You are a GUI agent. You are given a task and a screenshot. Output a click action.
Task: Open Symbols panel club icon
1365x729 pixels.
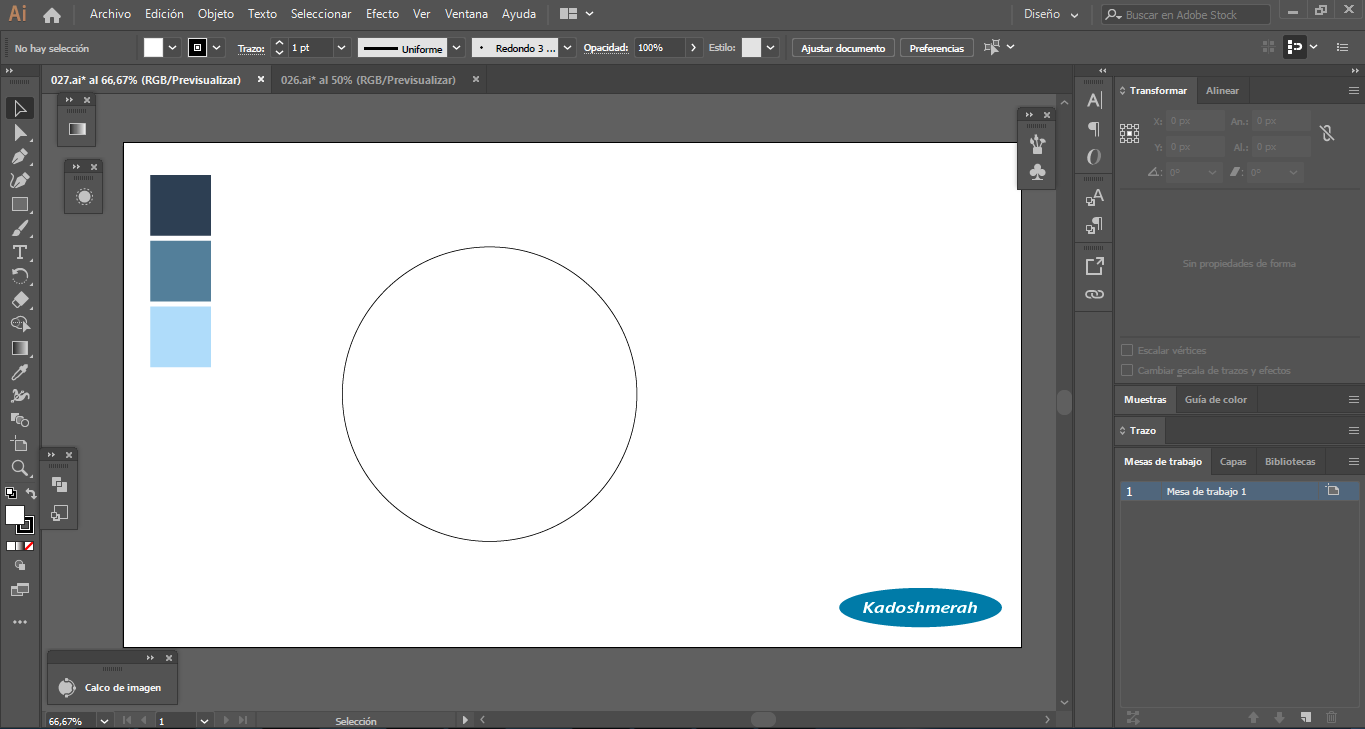pos(1038,173)
